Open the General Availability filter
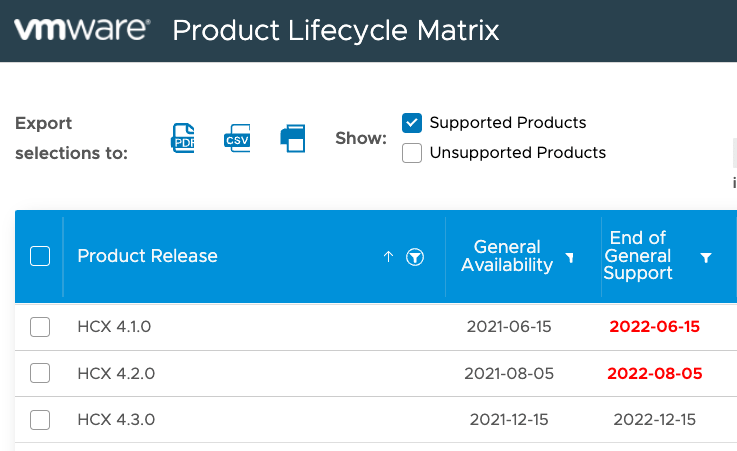 [x=570, y=258]
